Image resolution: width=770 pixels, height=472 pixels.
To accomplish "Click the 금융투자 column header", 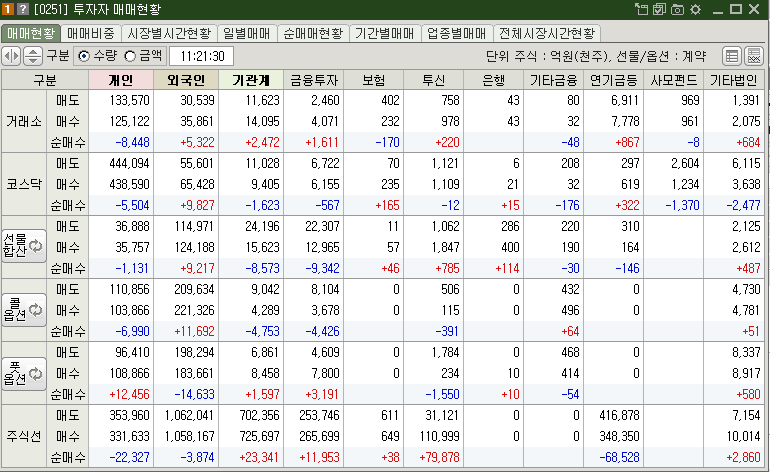I will click(x=314, y=80).
